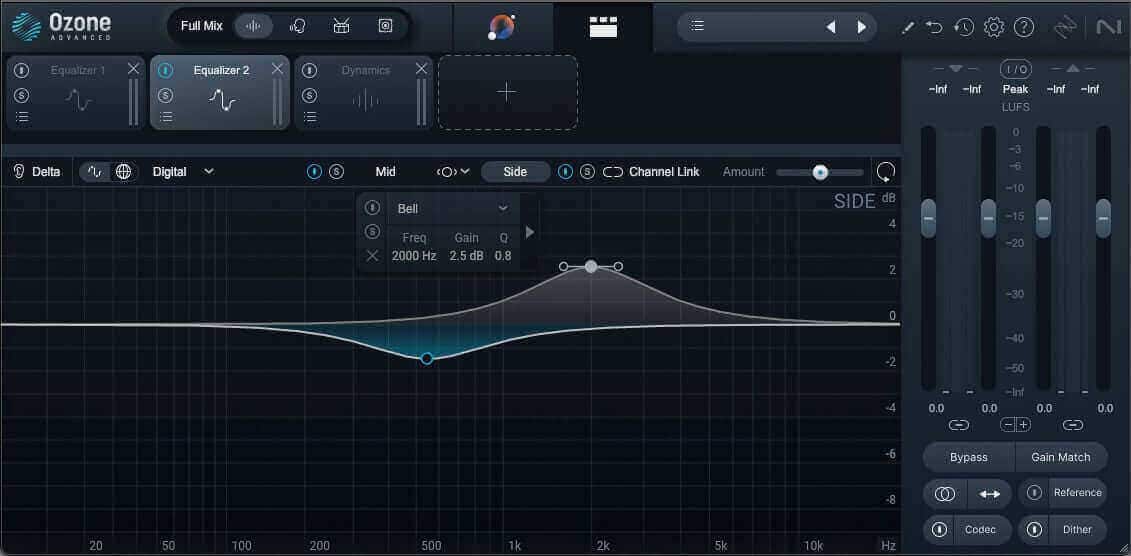The width and height of the screenshot is (1131, 556).
Task: Toggle the selected band power button
Action: click(x=372, y=208)
